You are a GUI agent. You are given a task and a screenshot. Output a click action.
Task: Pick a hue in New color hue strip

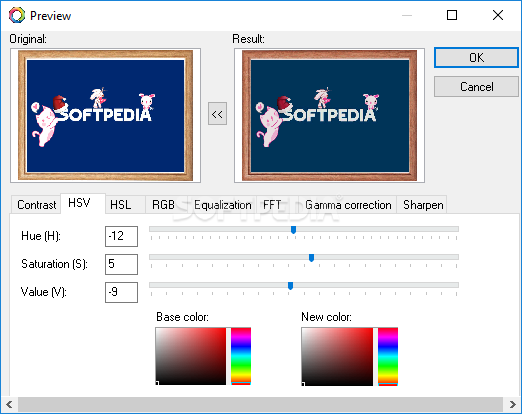point(388,356)
